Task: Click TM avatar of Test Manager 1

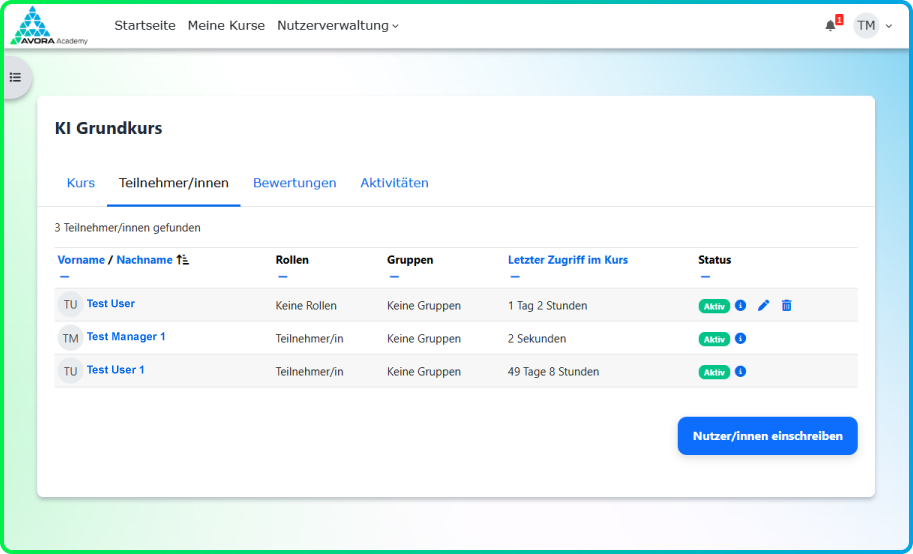Action: tap(70, 338)
